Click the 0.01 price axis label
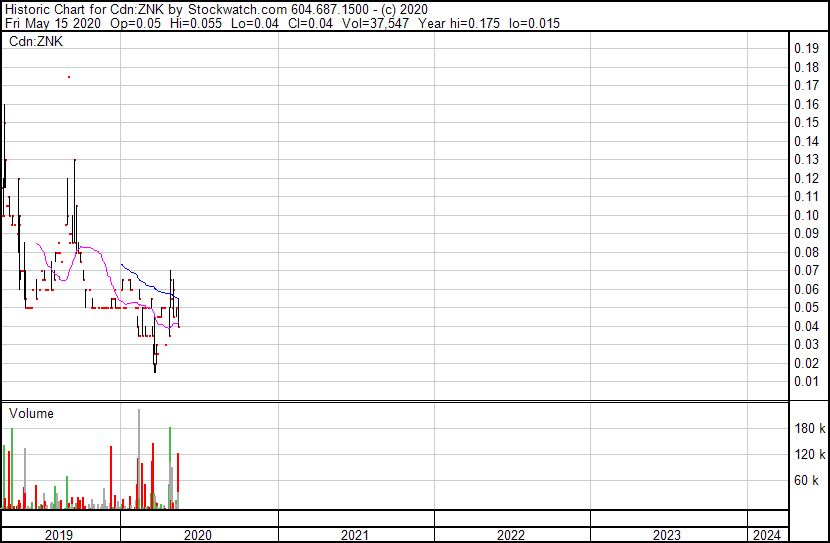This screenshot has height=543, width=830. [806, 381]
